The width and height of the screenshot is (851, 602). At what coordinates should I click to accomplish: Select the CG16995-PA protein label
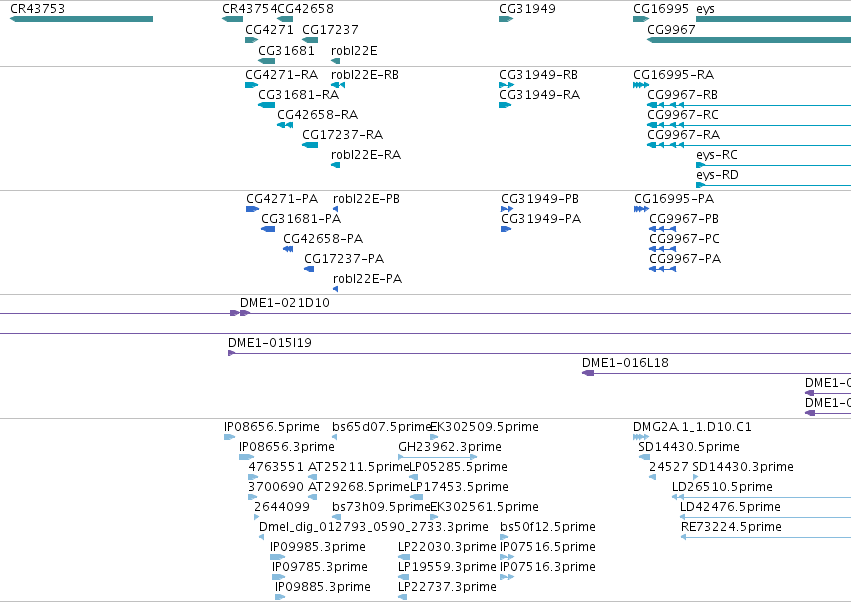pyautogui.click(x=674, y=199)
